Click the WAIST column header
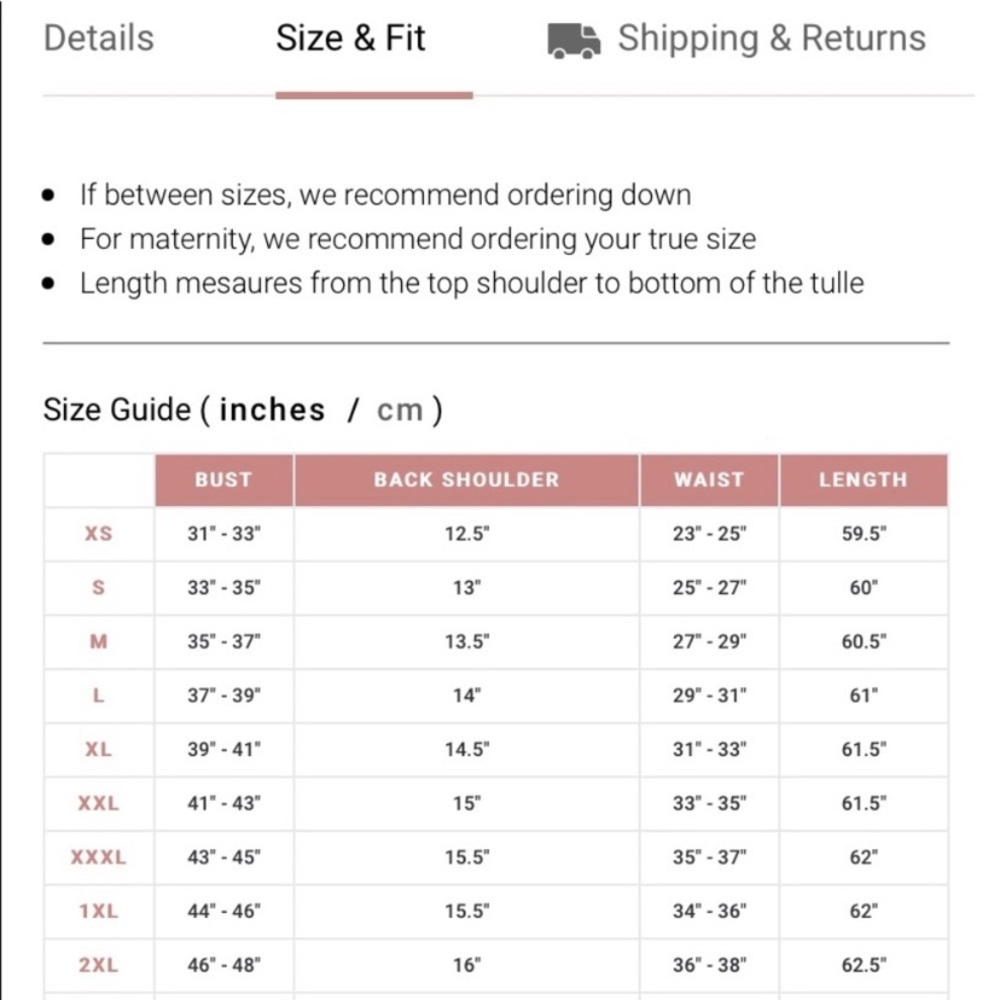Image resolution: width=1000 pixels, height=1000 pixels. (709, 480)
